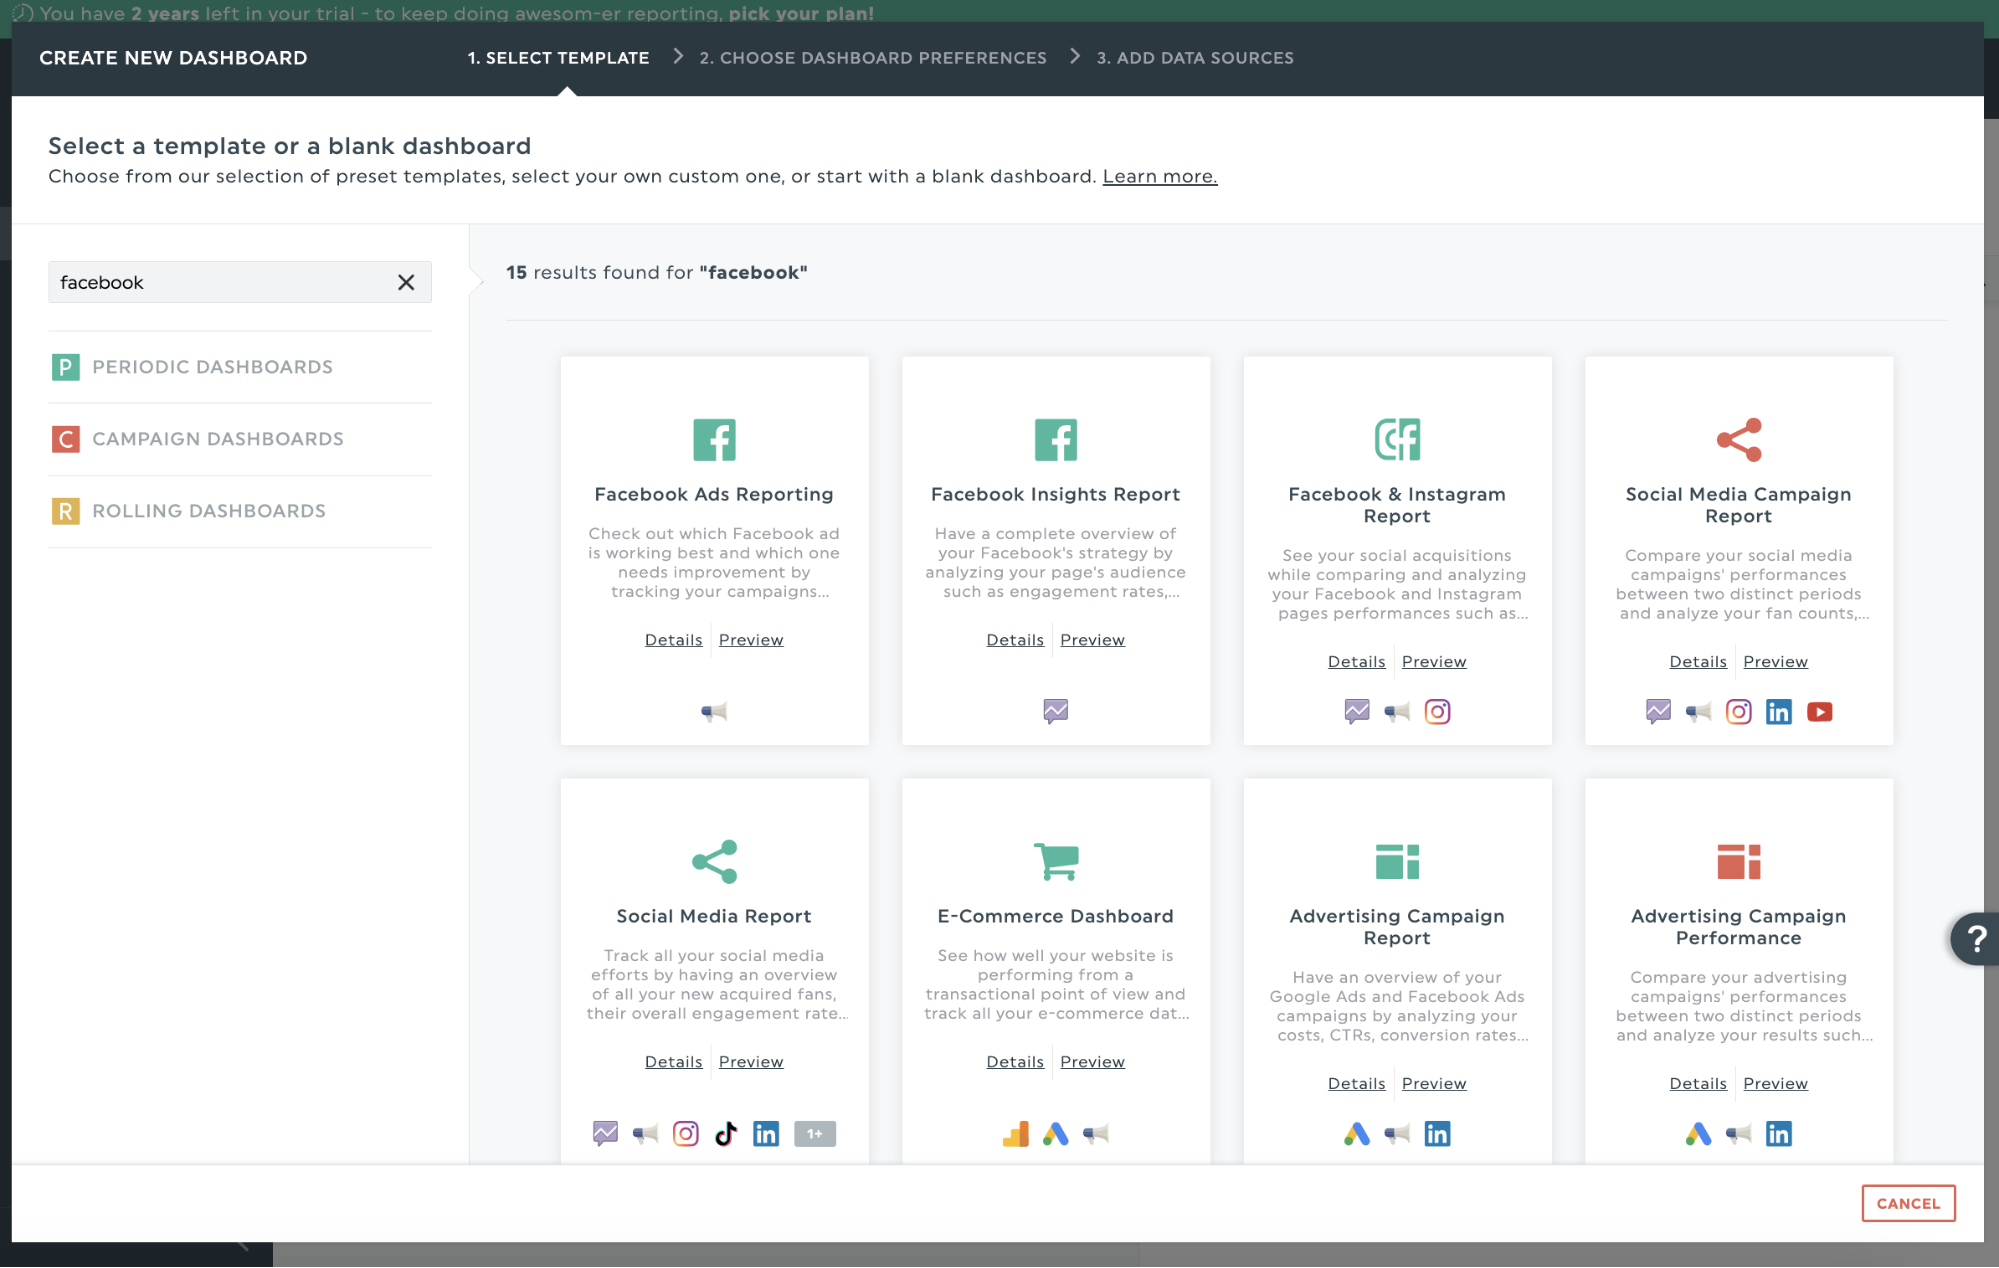
Task: Open Details for Social Media Report
Action: pyautogui.click(x=674, y=1062)
